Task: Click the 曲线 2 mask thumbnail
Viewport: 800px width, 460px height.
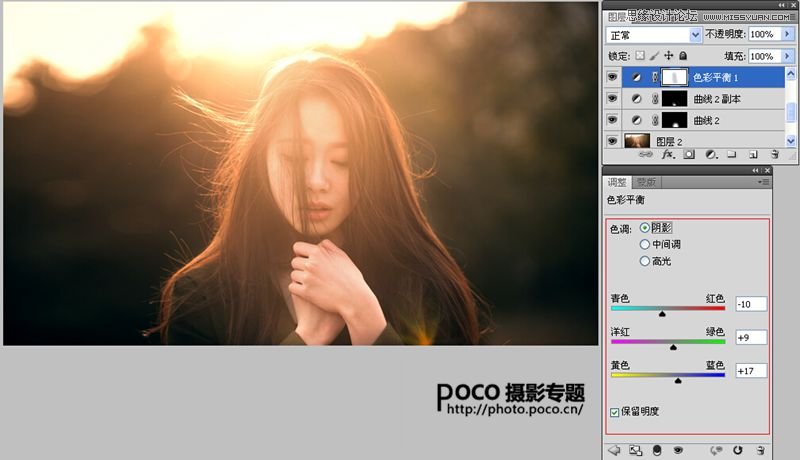Action: [674, 120]
